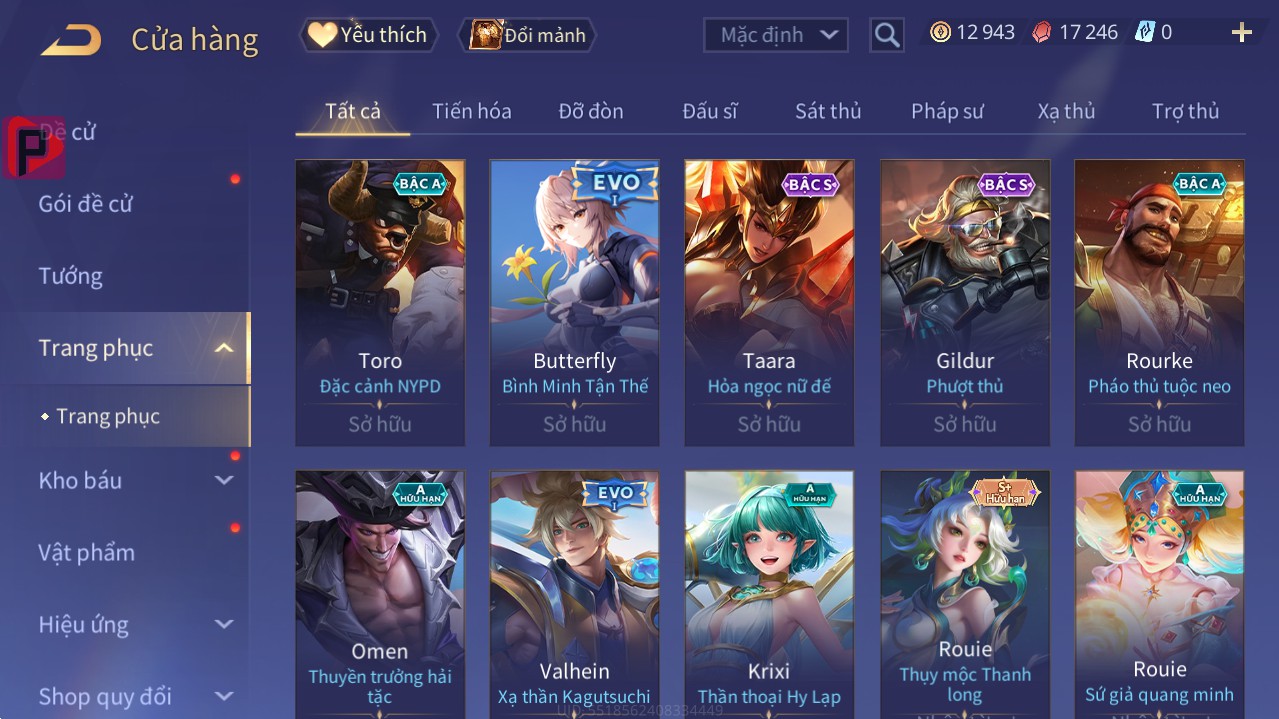Screen dimensions: 1279x719
Task: Expand the Kho báu sidebar section
Action: [224, 480]
